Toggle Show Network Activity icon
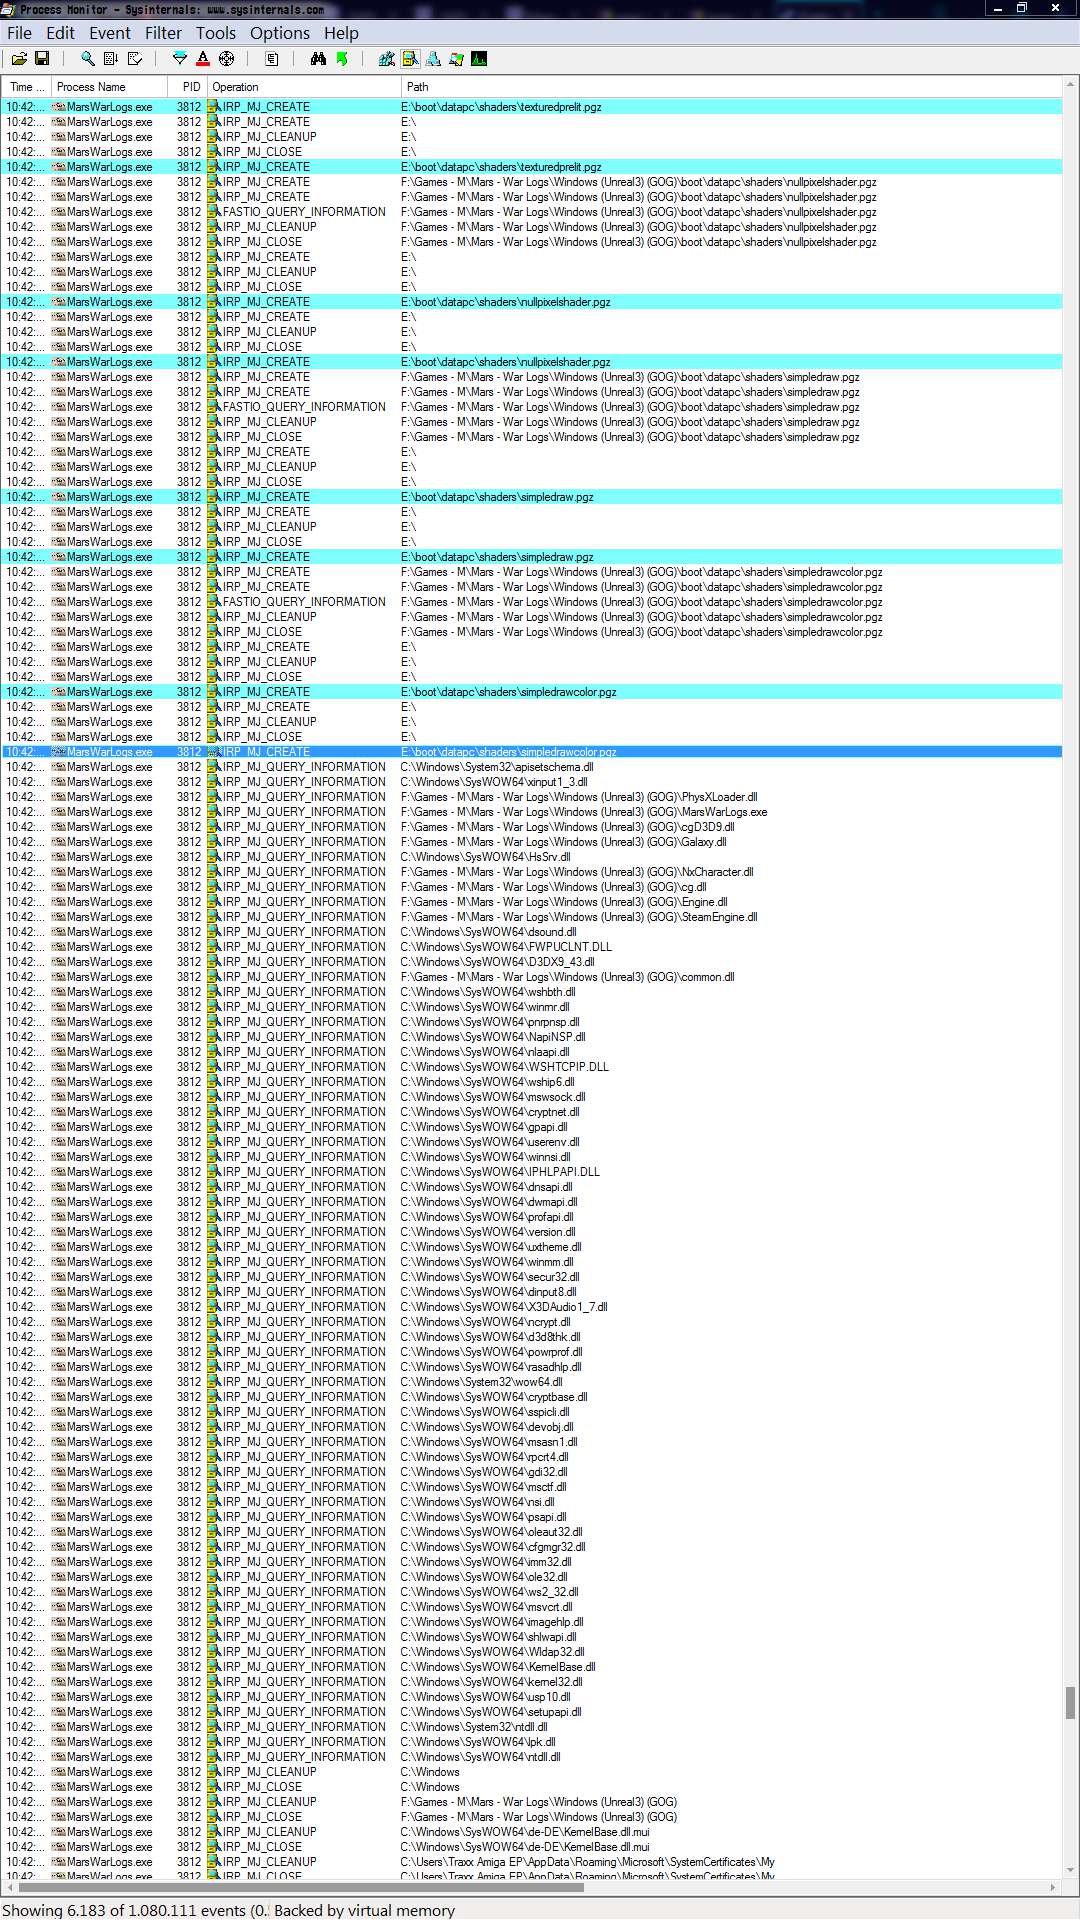 433,59
